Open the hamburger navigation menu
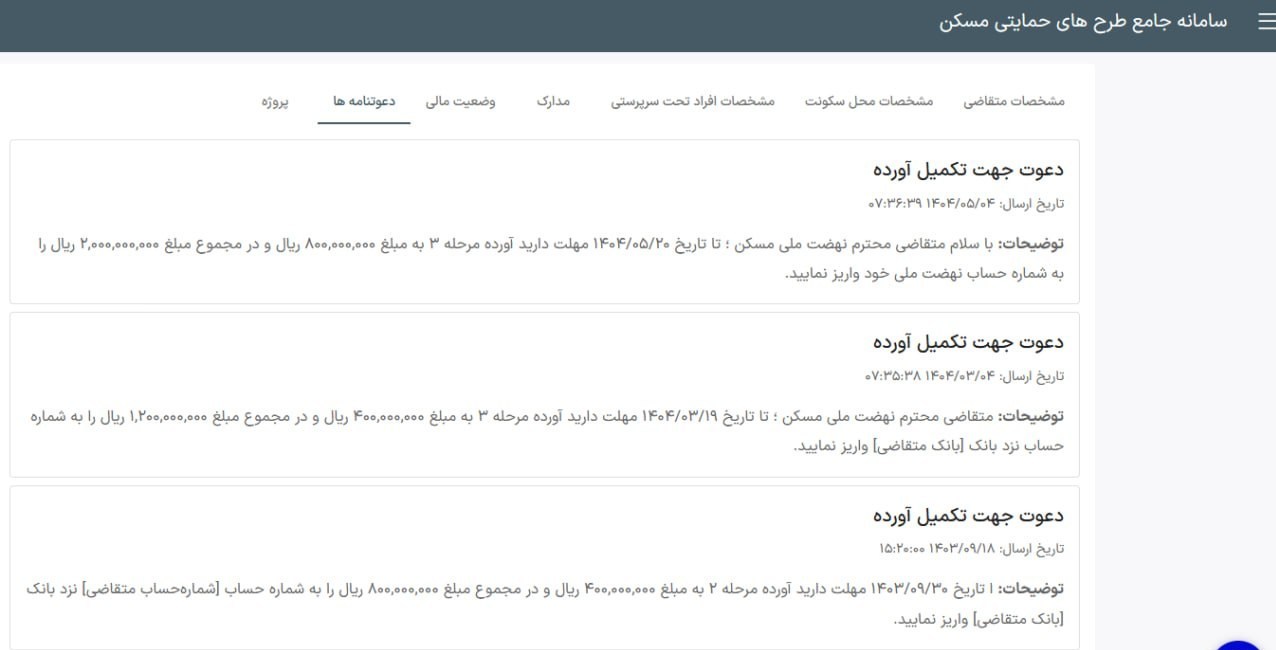 [x=1266, y=20]
